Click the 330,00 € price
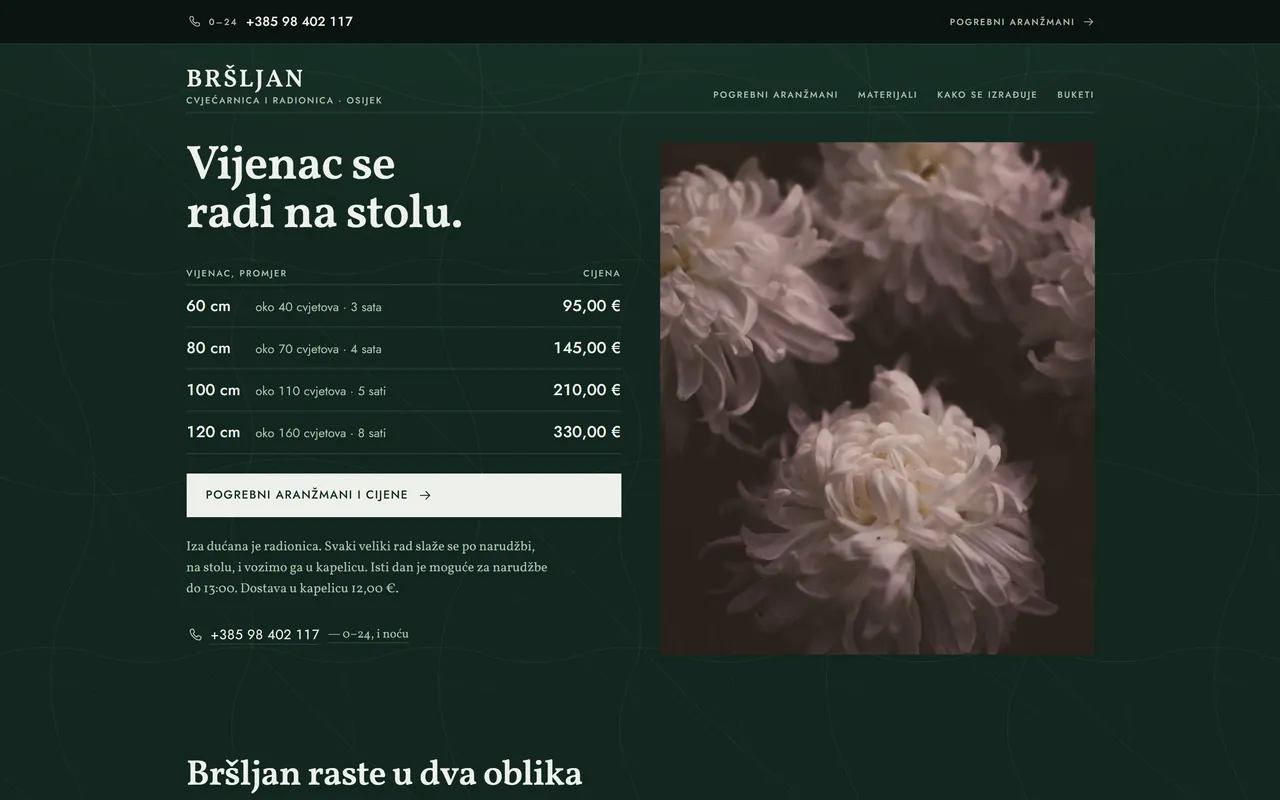The image size is (1280, 800). [x=587, y=432]
